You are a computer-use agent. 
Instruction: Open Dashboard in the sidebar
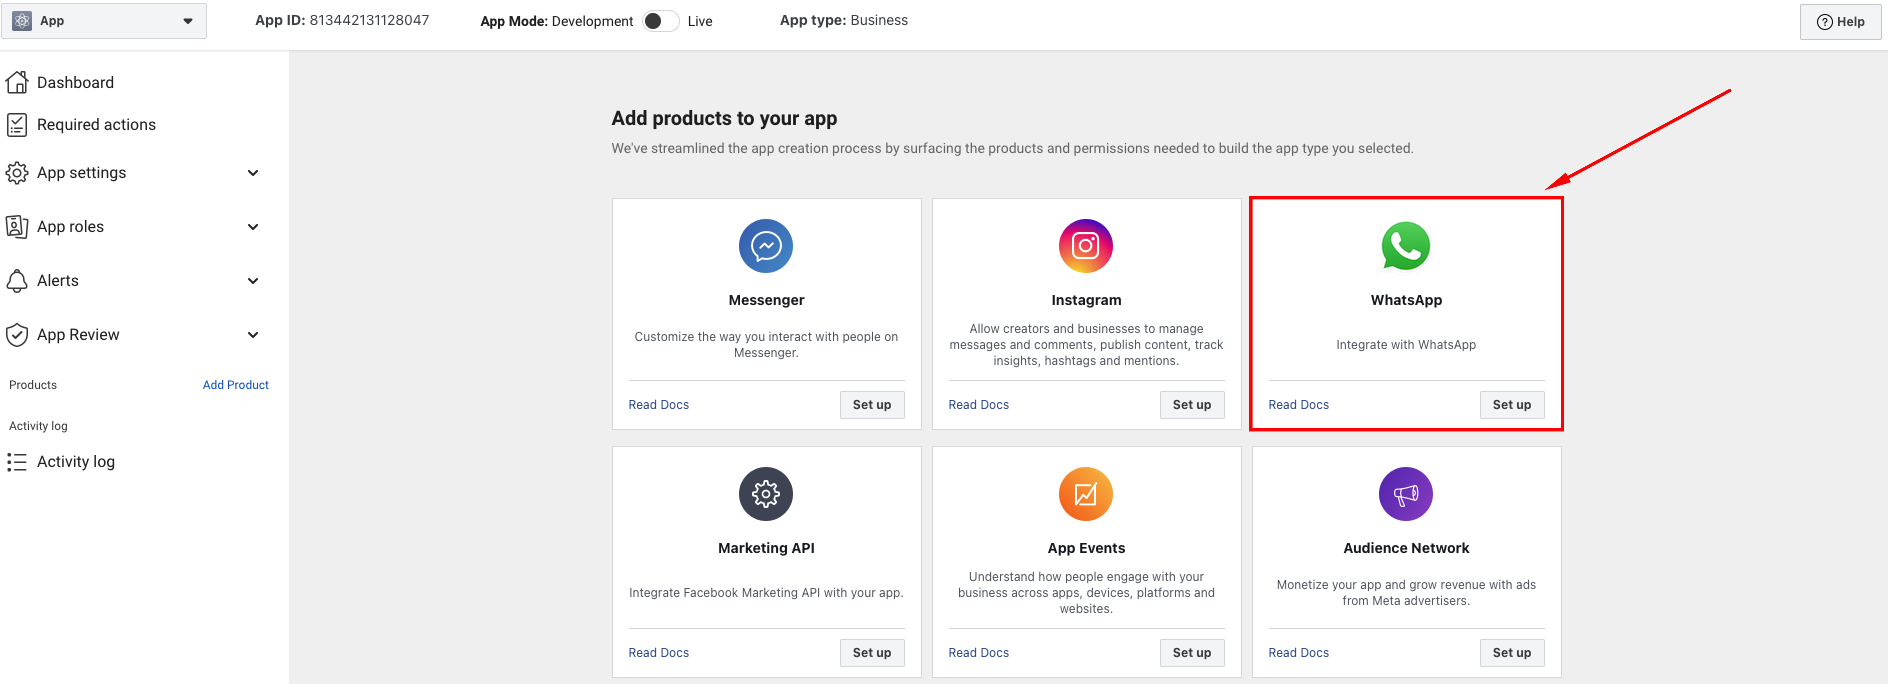pos(75,83)
